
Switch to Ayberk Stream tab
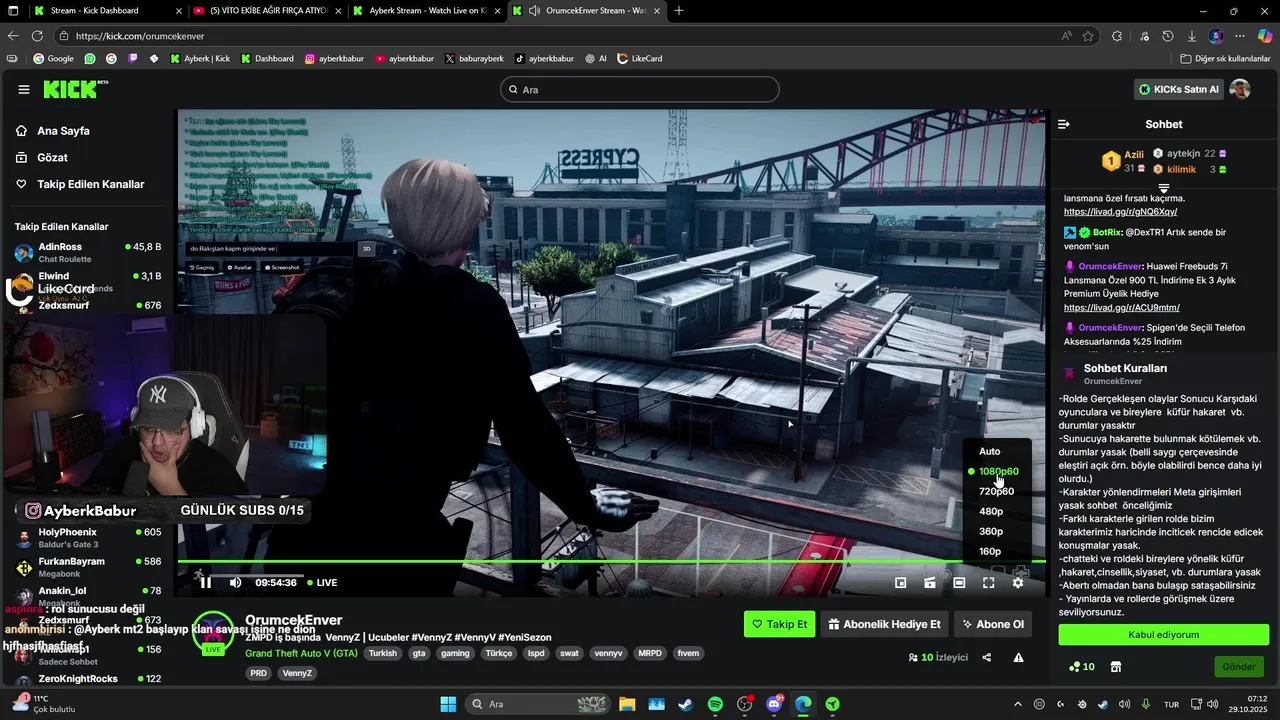[x=425, y=10]
